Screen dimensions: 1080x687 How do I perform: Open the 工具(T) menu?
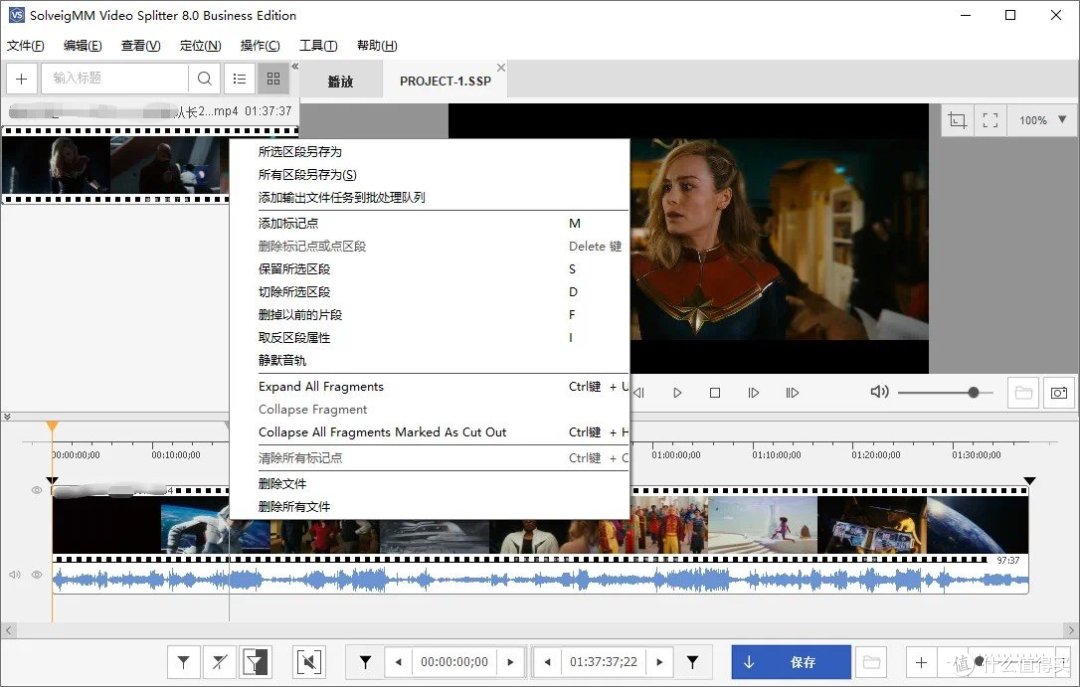(x=318, y=45)
